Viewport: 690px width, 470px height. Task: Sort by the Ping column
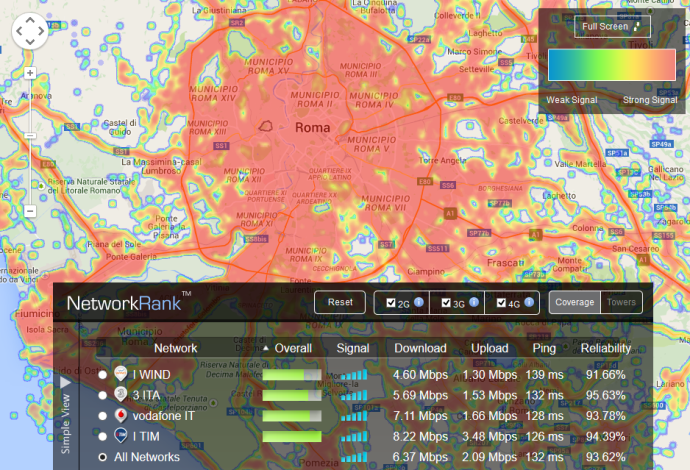[544, 348]
